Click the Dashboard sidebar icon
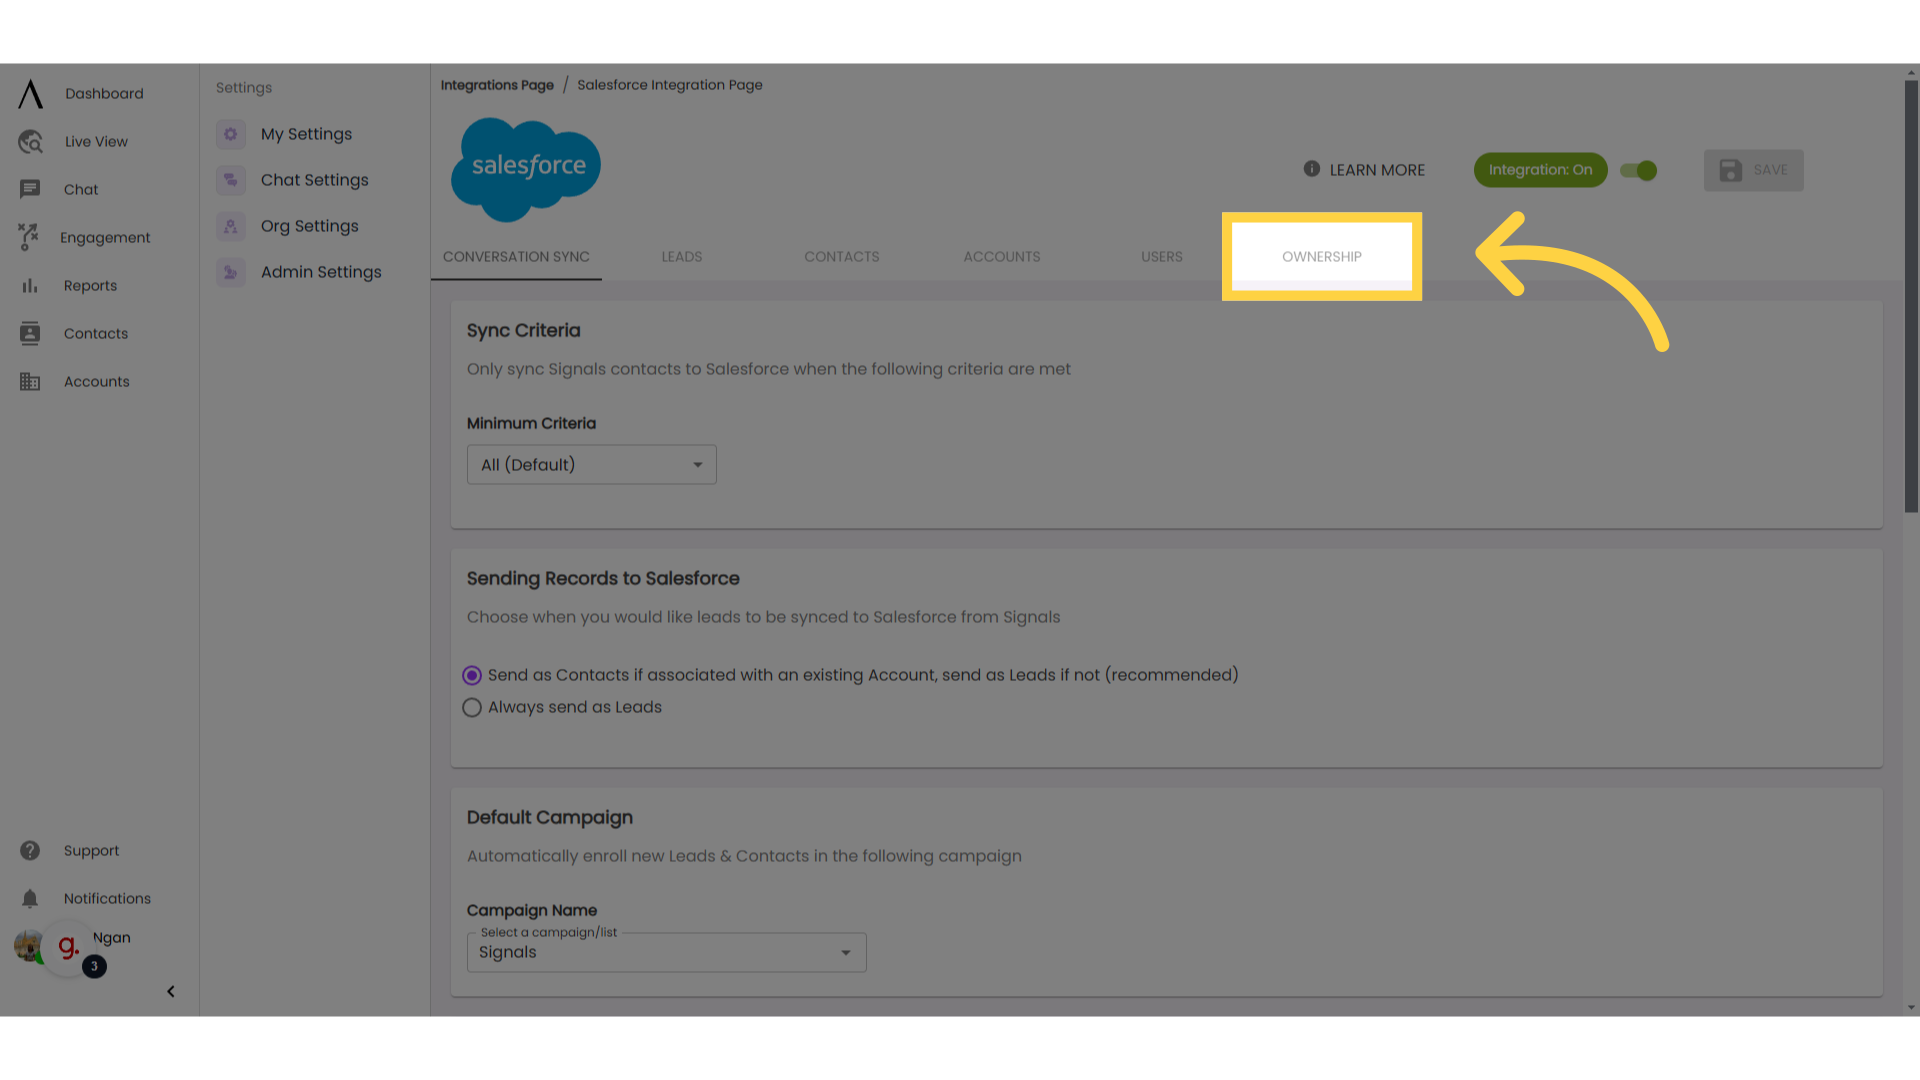The height and width of the screenshot is (1080, 1920). (x=29, y=92)
